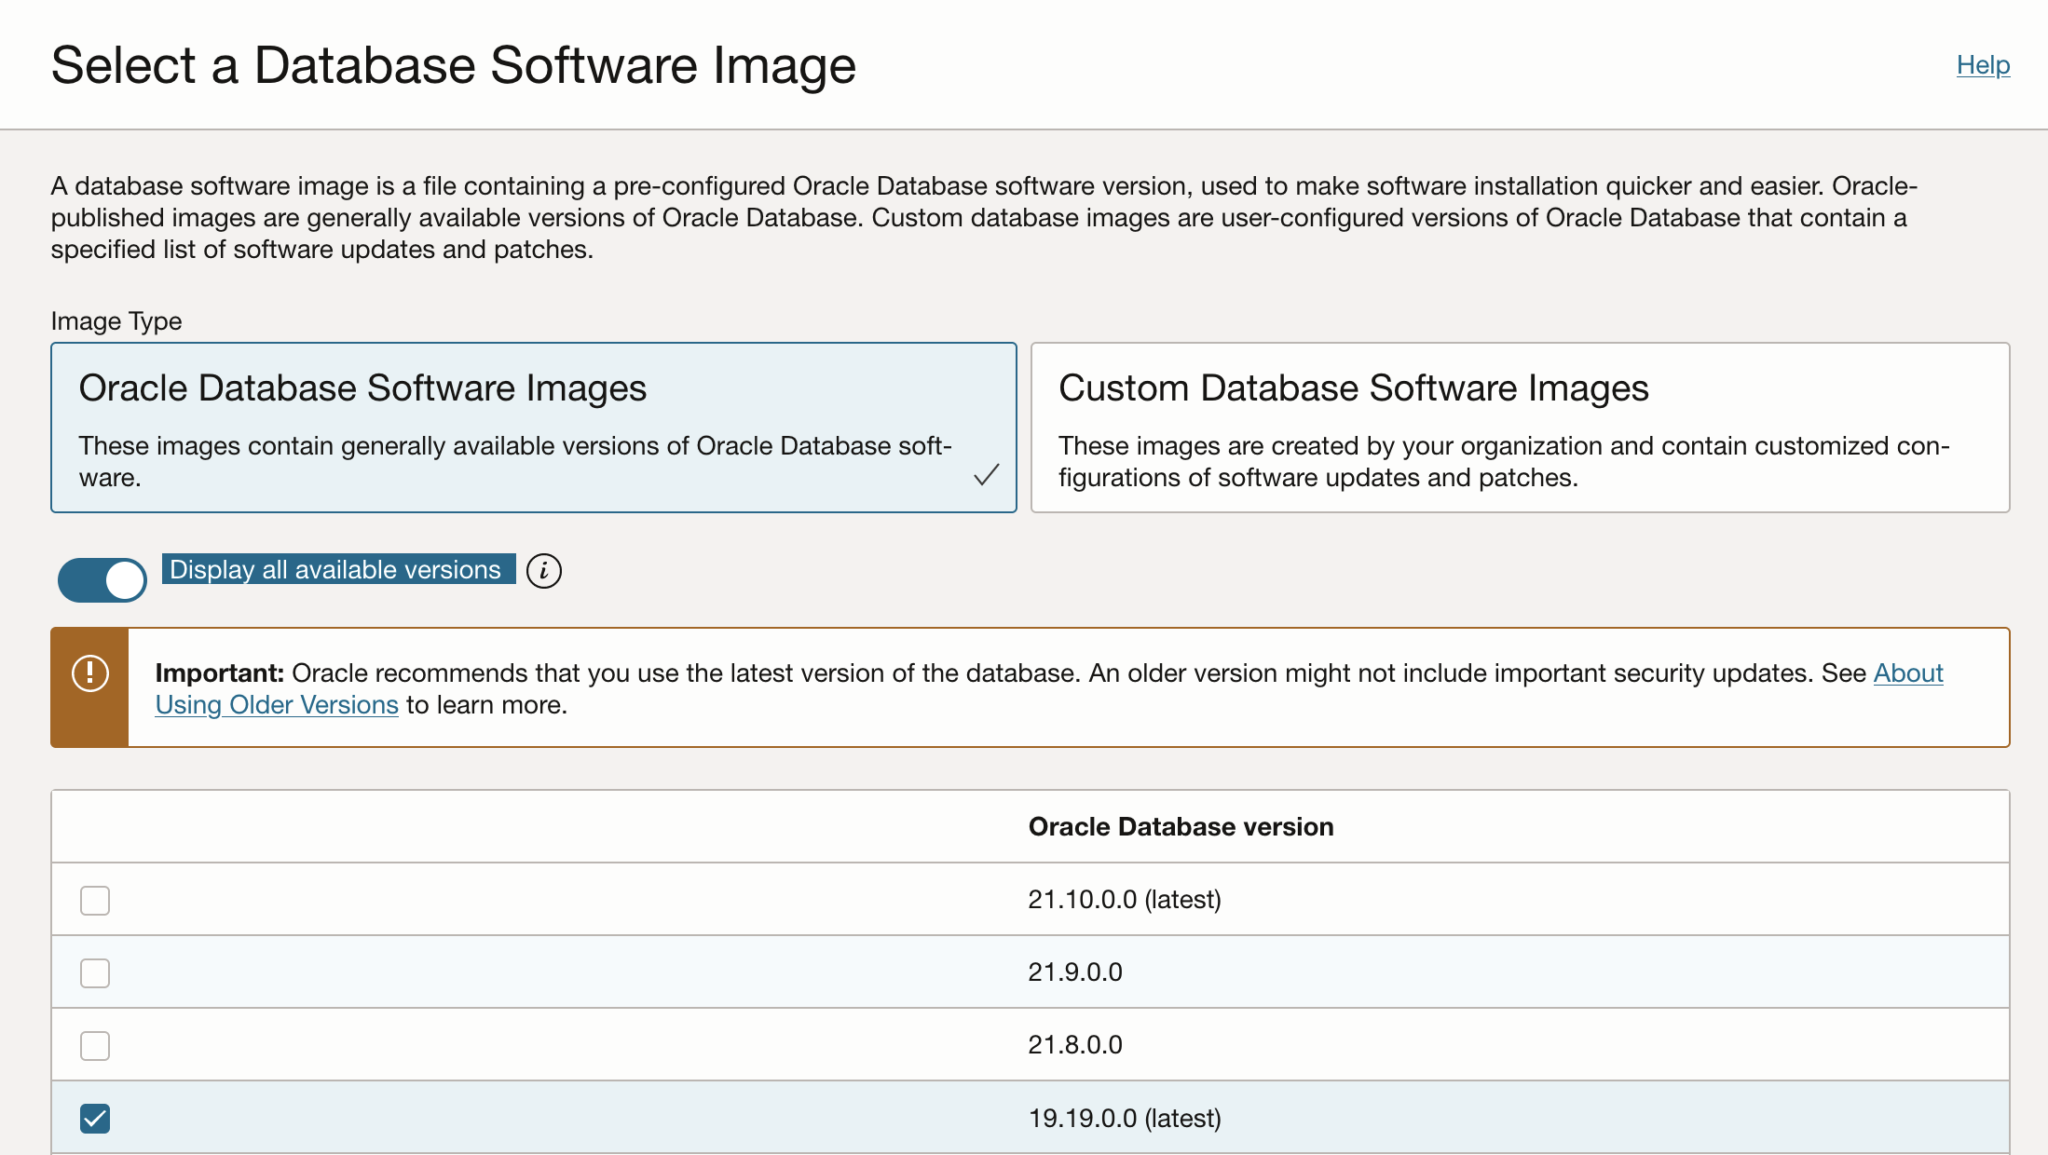The width and height of the screenshot is (2048, 1155).
Task: Select Custom Database Software Images card
Action: tap(1519, 428)
